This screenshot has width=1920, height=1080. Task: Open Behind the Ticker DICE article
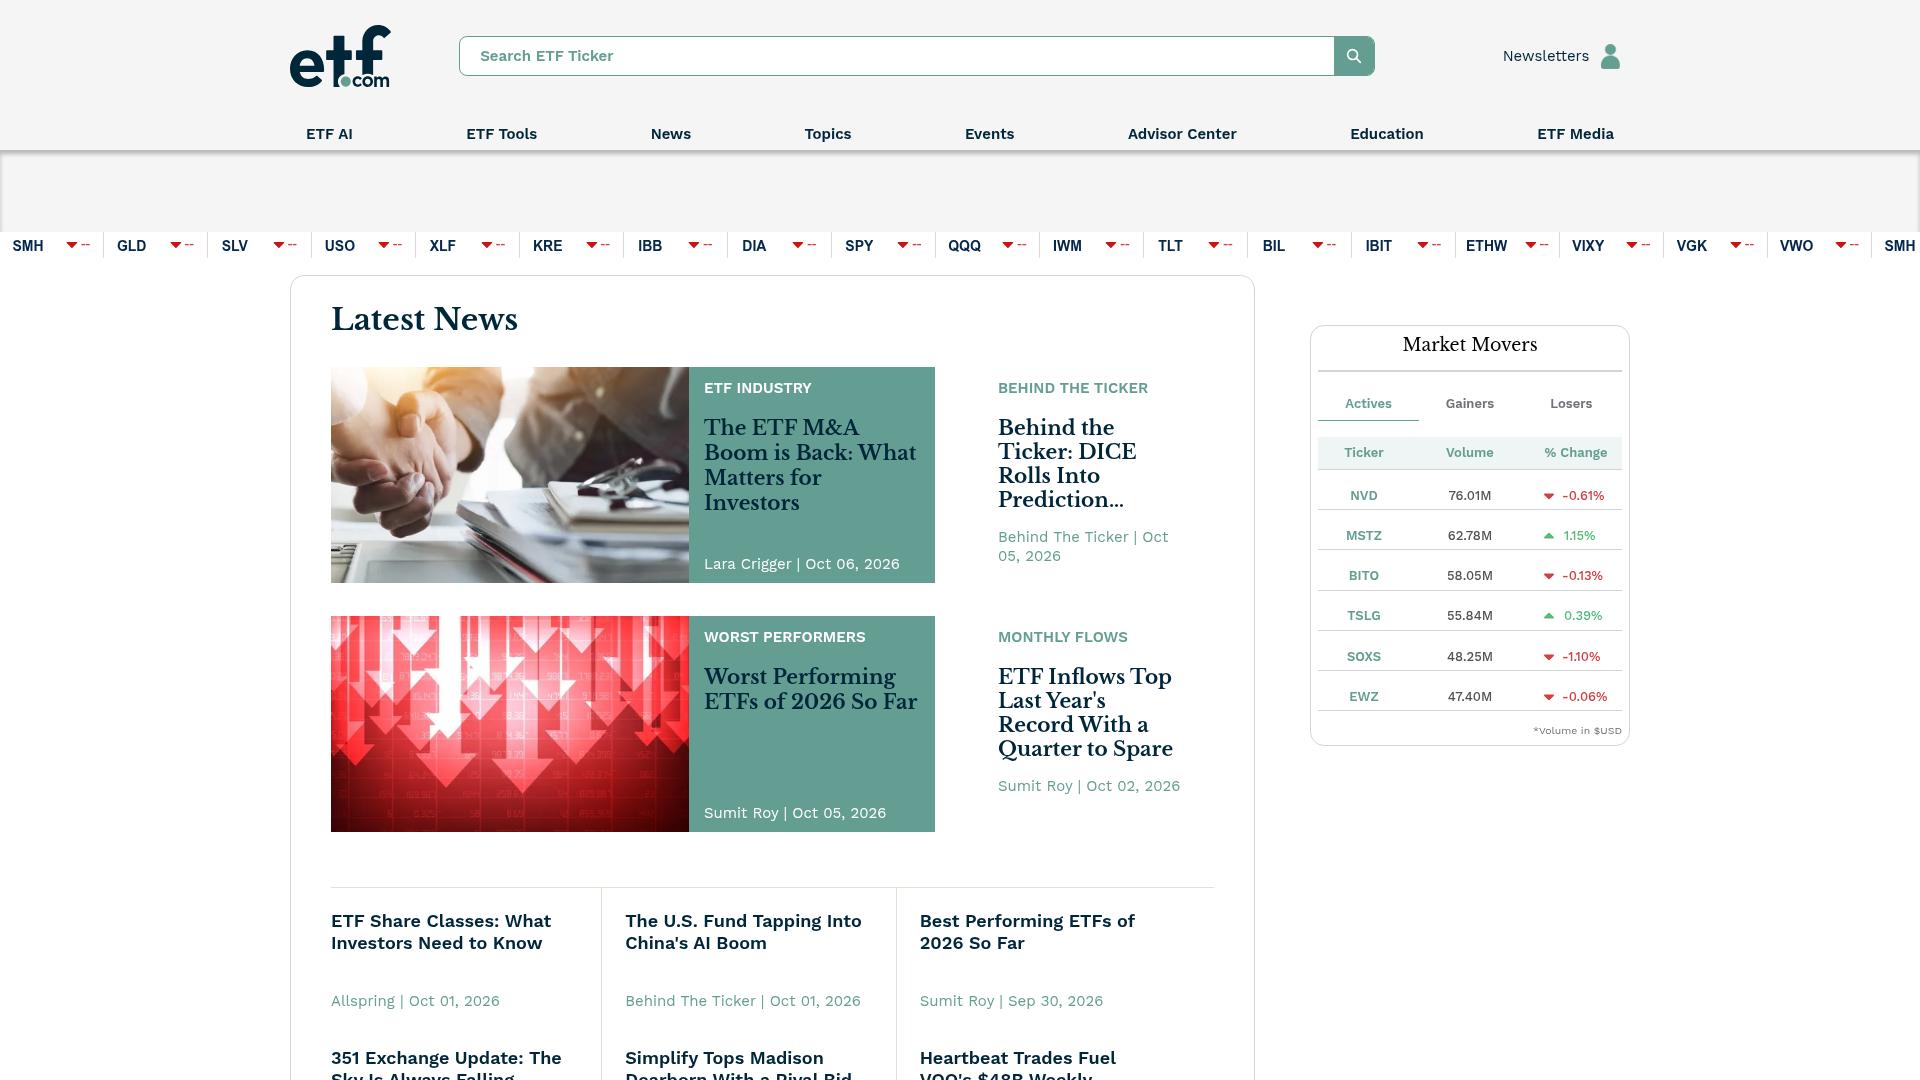click(x=1067, y=464)
